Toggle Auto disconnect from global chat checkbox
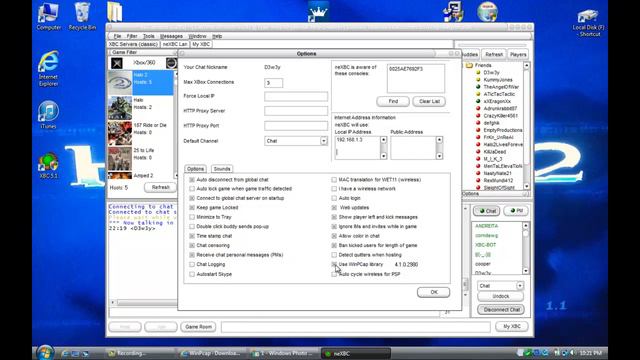This screenshot has width=640, height=360. pos(192,180)
